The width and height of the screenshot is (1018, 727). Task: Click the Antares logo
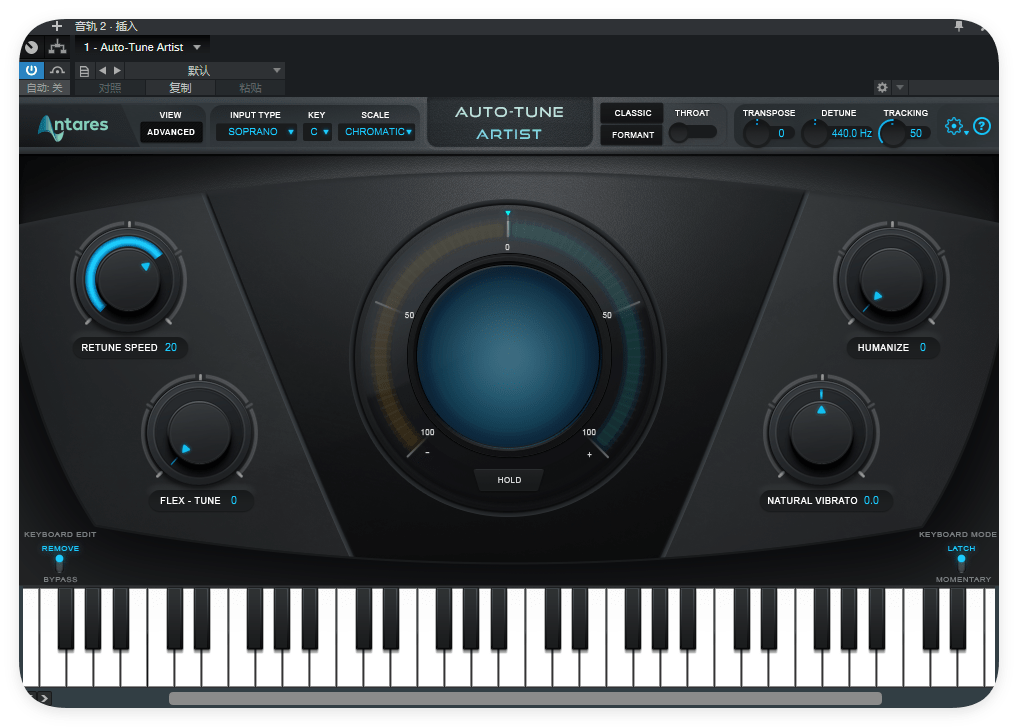coord(73,127)
